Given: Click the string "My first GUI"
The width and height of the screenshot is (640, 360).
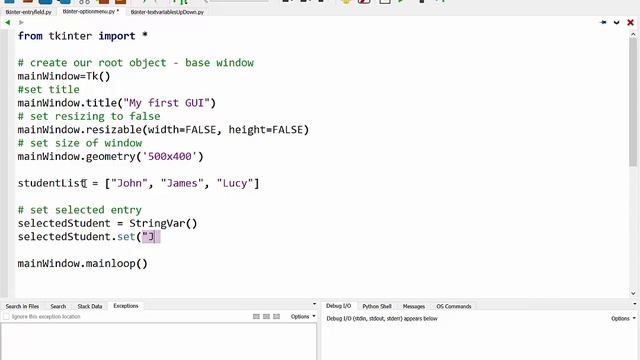Looking at the screenshot, I should point(166,103).
